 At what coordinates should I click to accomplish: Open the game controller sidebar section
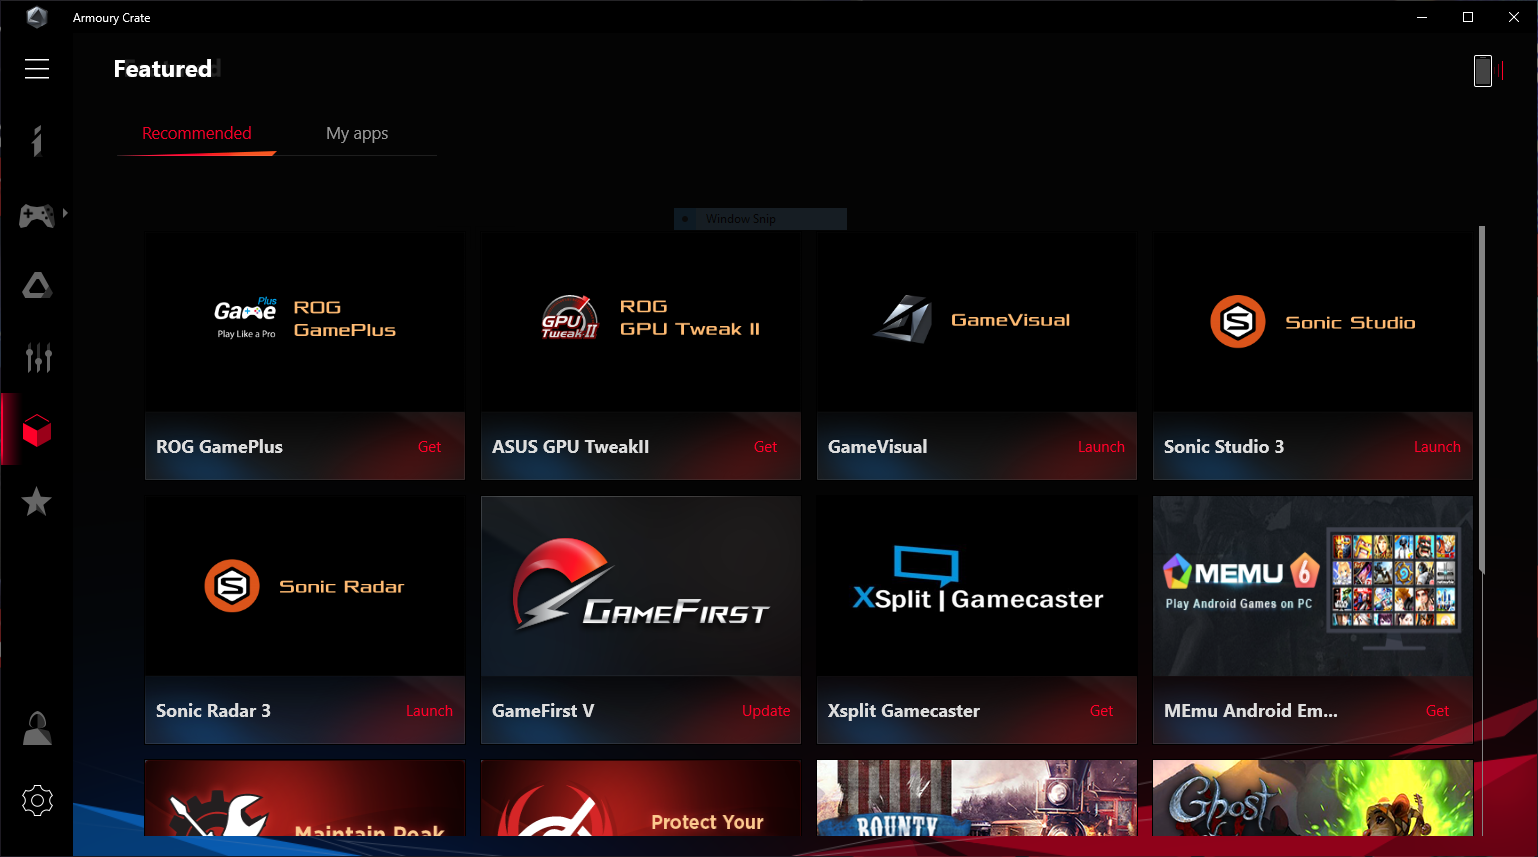(37, 214)
